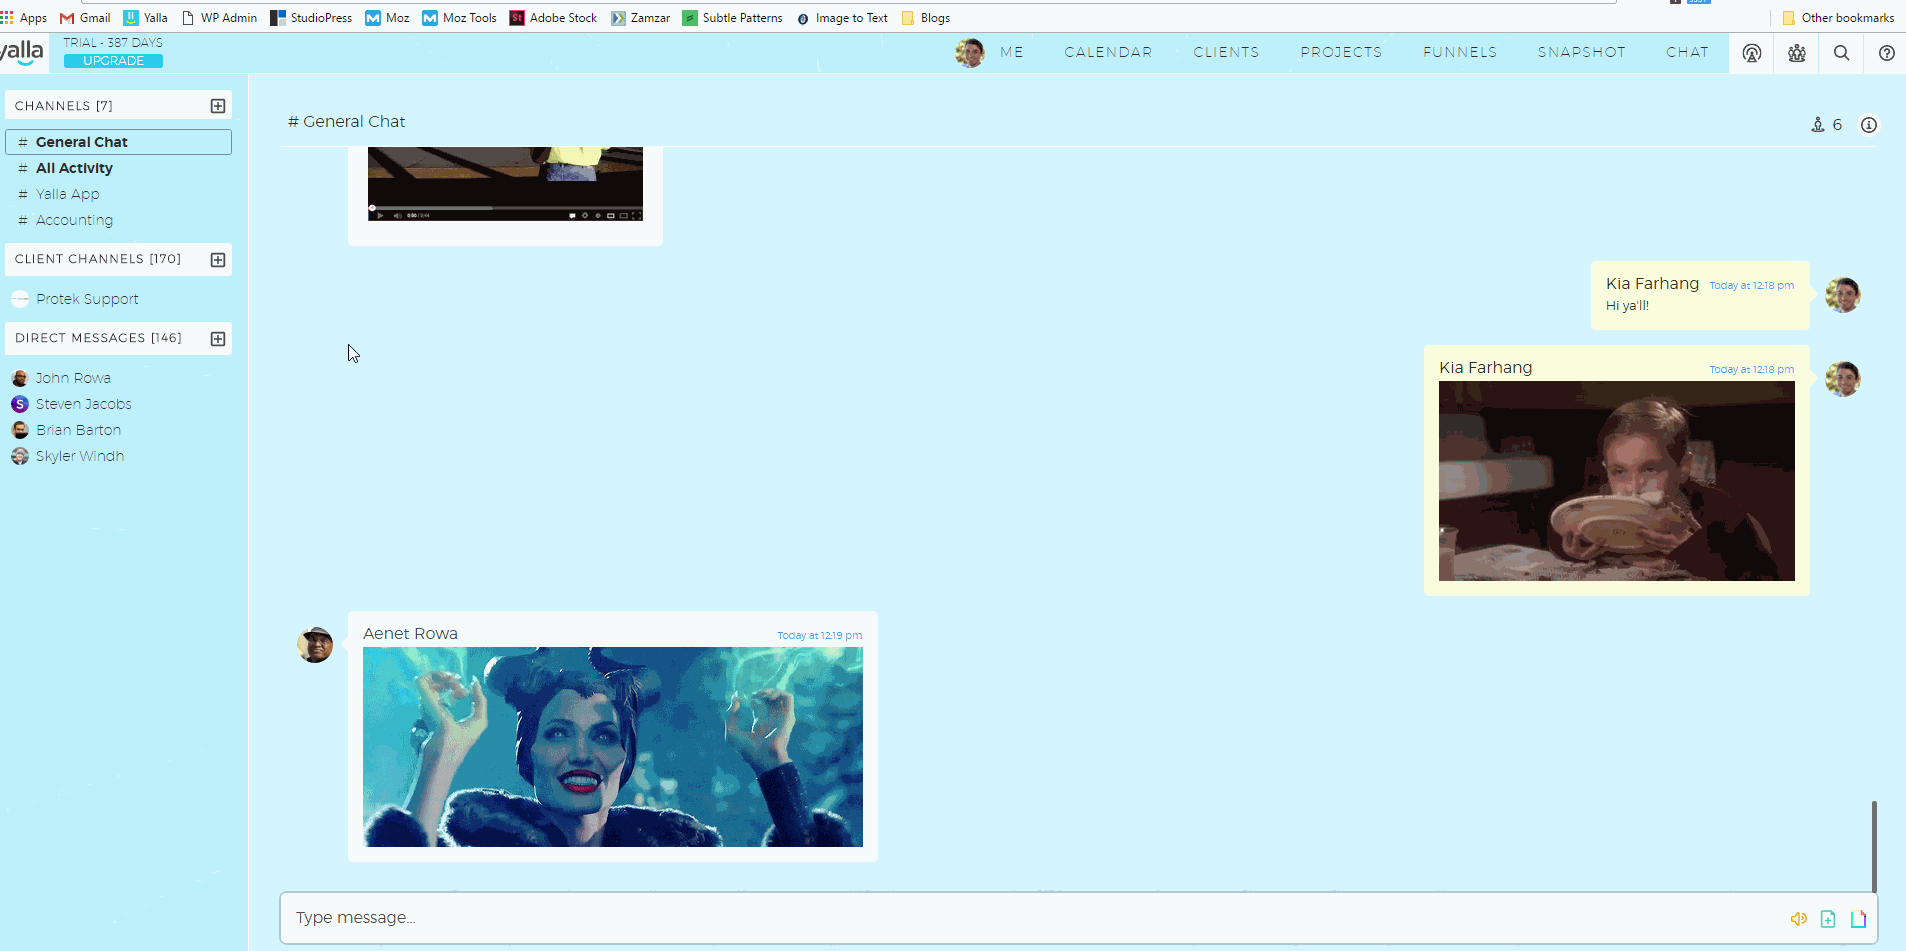Open the Image to Text bookmark

842,18
